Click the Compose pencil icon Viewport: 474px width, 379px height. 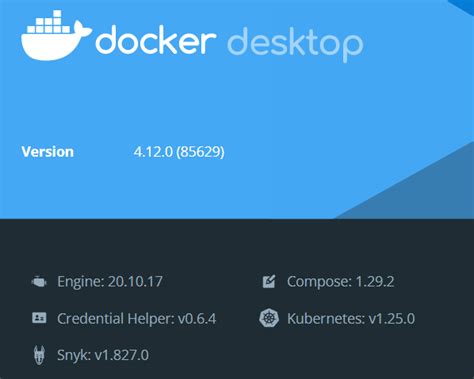269,282
